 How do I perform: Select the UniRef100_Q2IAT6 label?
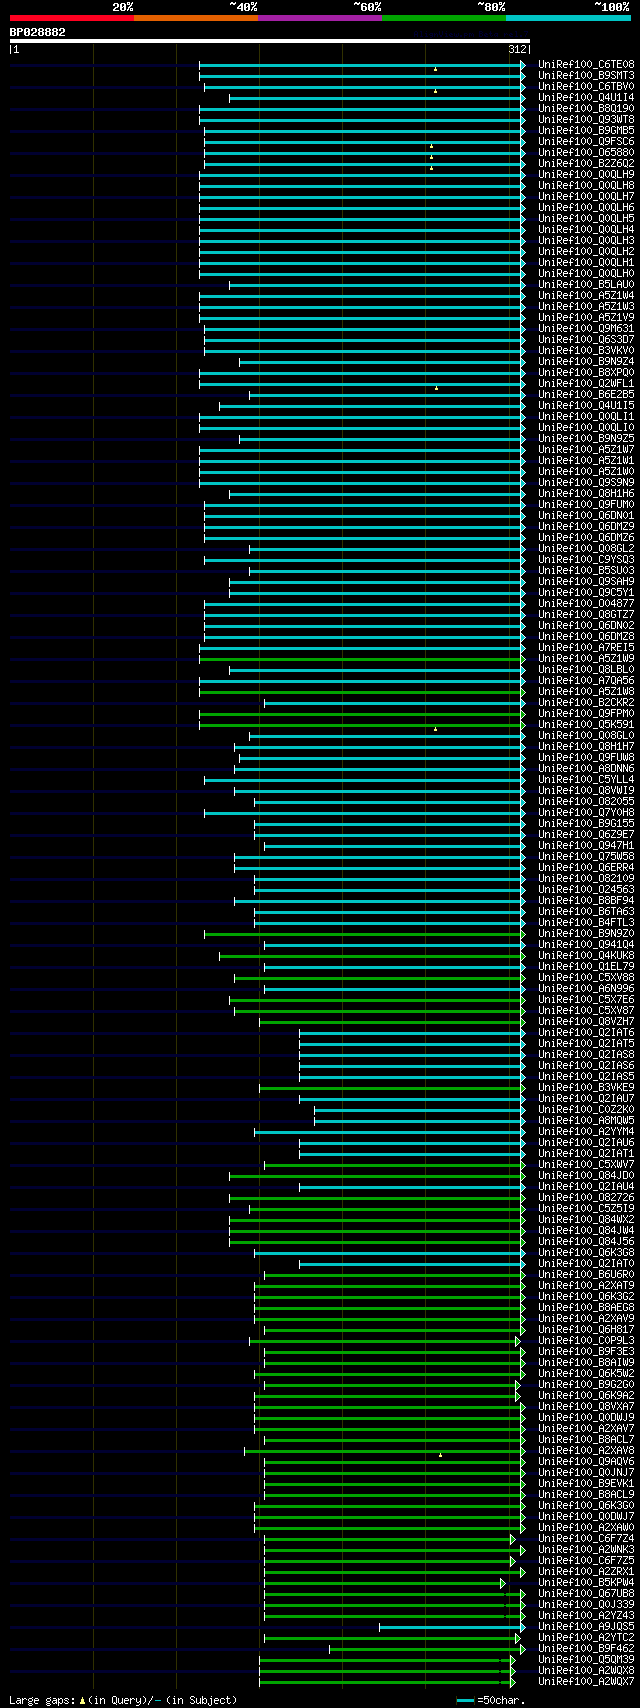(x=586, y=1032)
